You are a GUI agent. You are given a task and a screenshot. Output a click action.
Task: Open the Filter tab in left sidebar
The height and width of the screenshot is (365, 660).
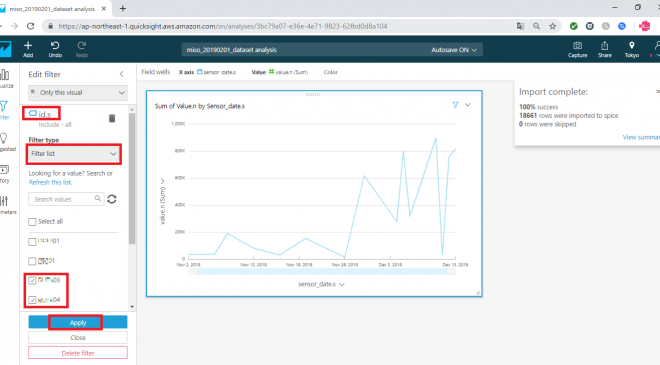(x=4, y=110)
